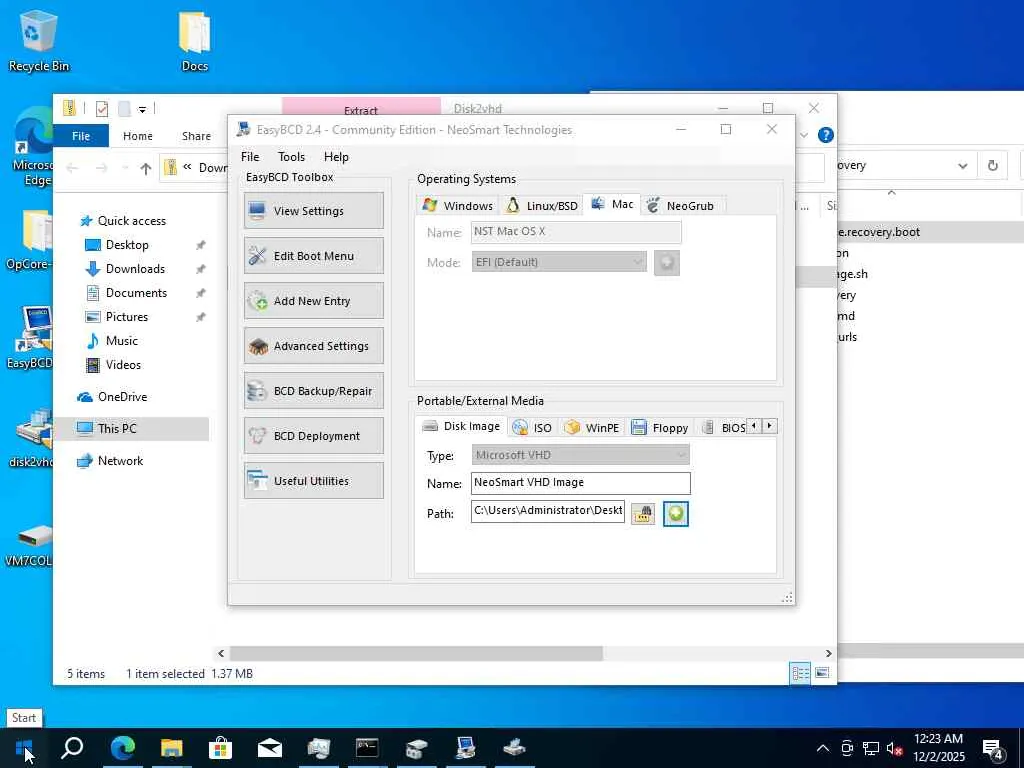1024x768 pixels.
Task: Open the EasyBCD taskbar icon
Action: click(465, 748)
